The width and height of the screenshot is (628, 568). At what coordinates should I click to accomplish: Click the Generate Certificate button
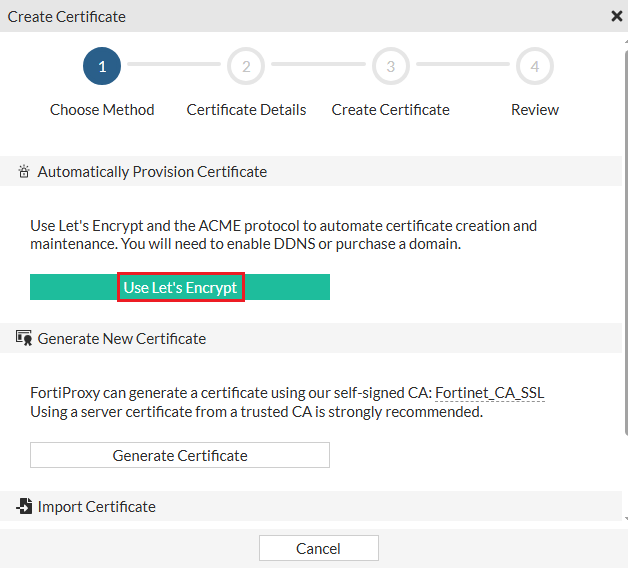[x=180, y=455]
